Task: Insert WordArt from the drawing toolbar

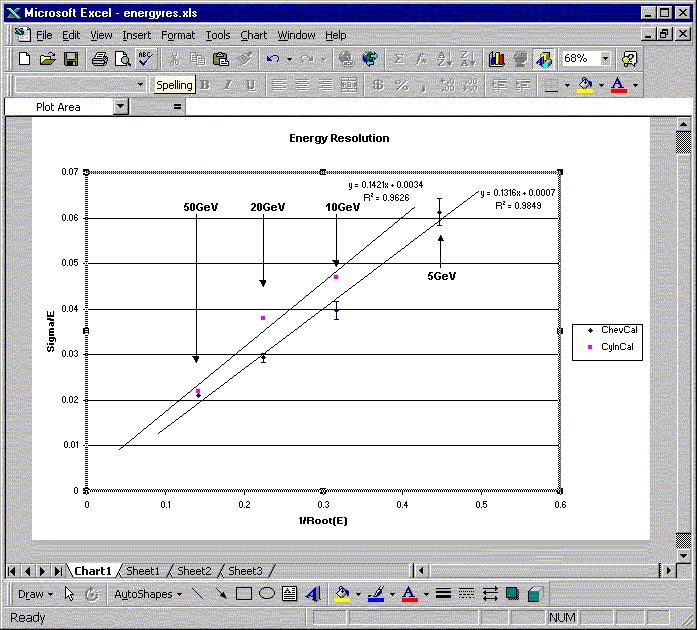Action: 313,594
